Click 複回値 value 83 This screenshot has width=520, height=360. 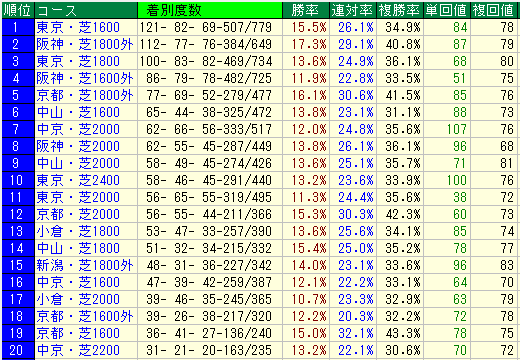(x=507, y=265)
